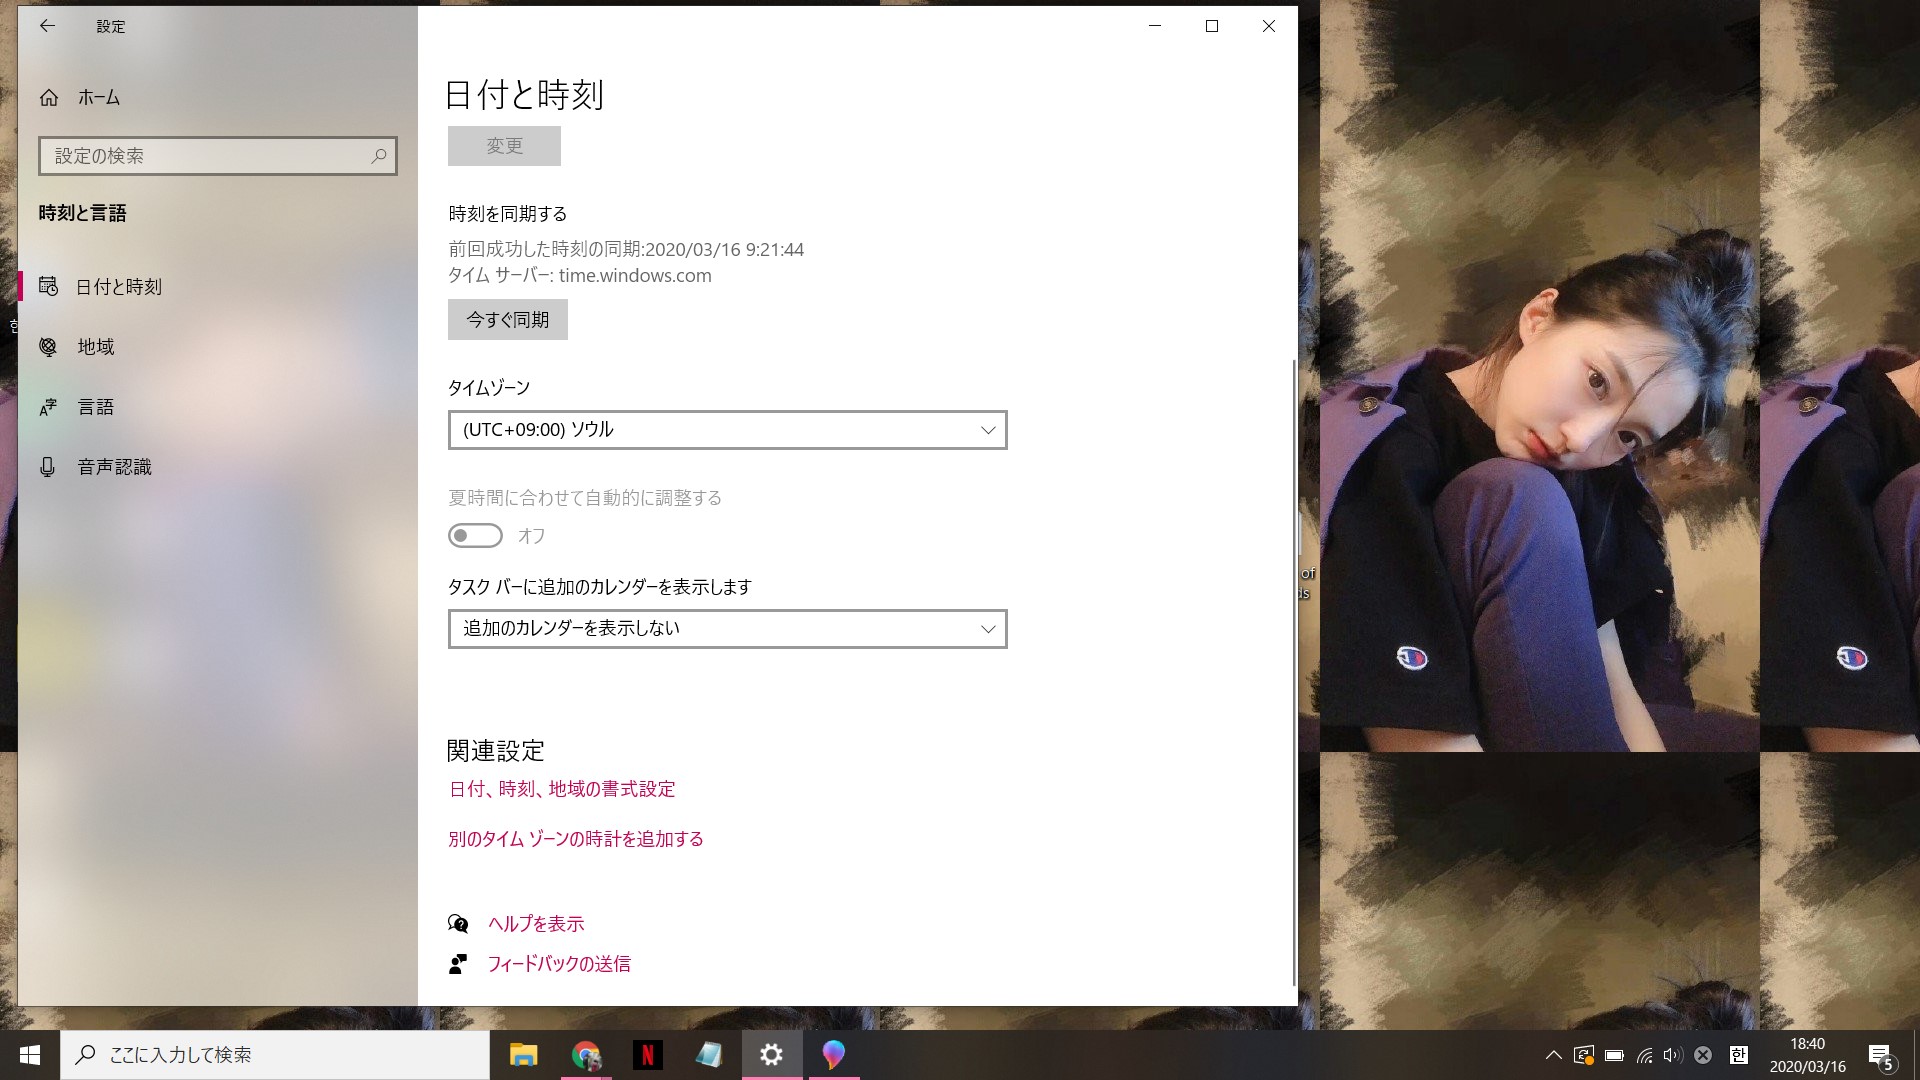The width and height of the screenshot is (1920, 1080).
Task: Toggle the daylight saving time switch
Action: click(475, 536)
